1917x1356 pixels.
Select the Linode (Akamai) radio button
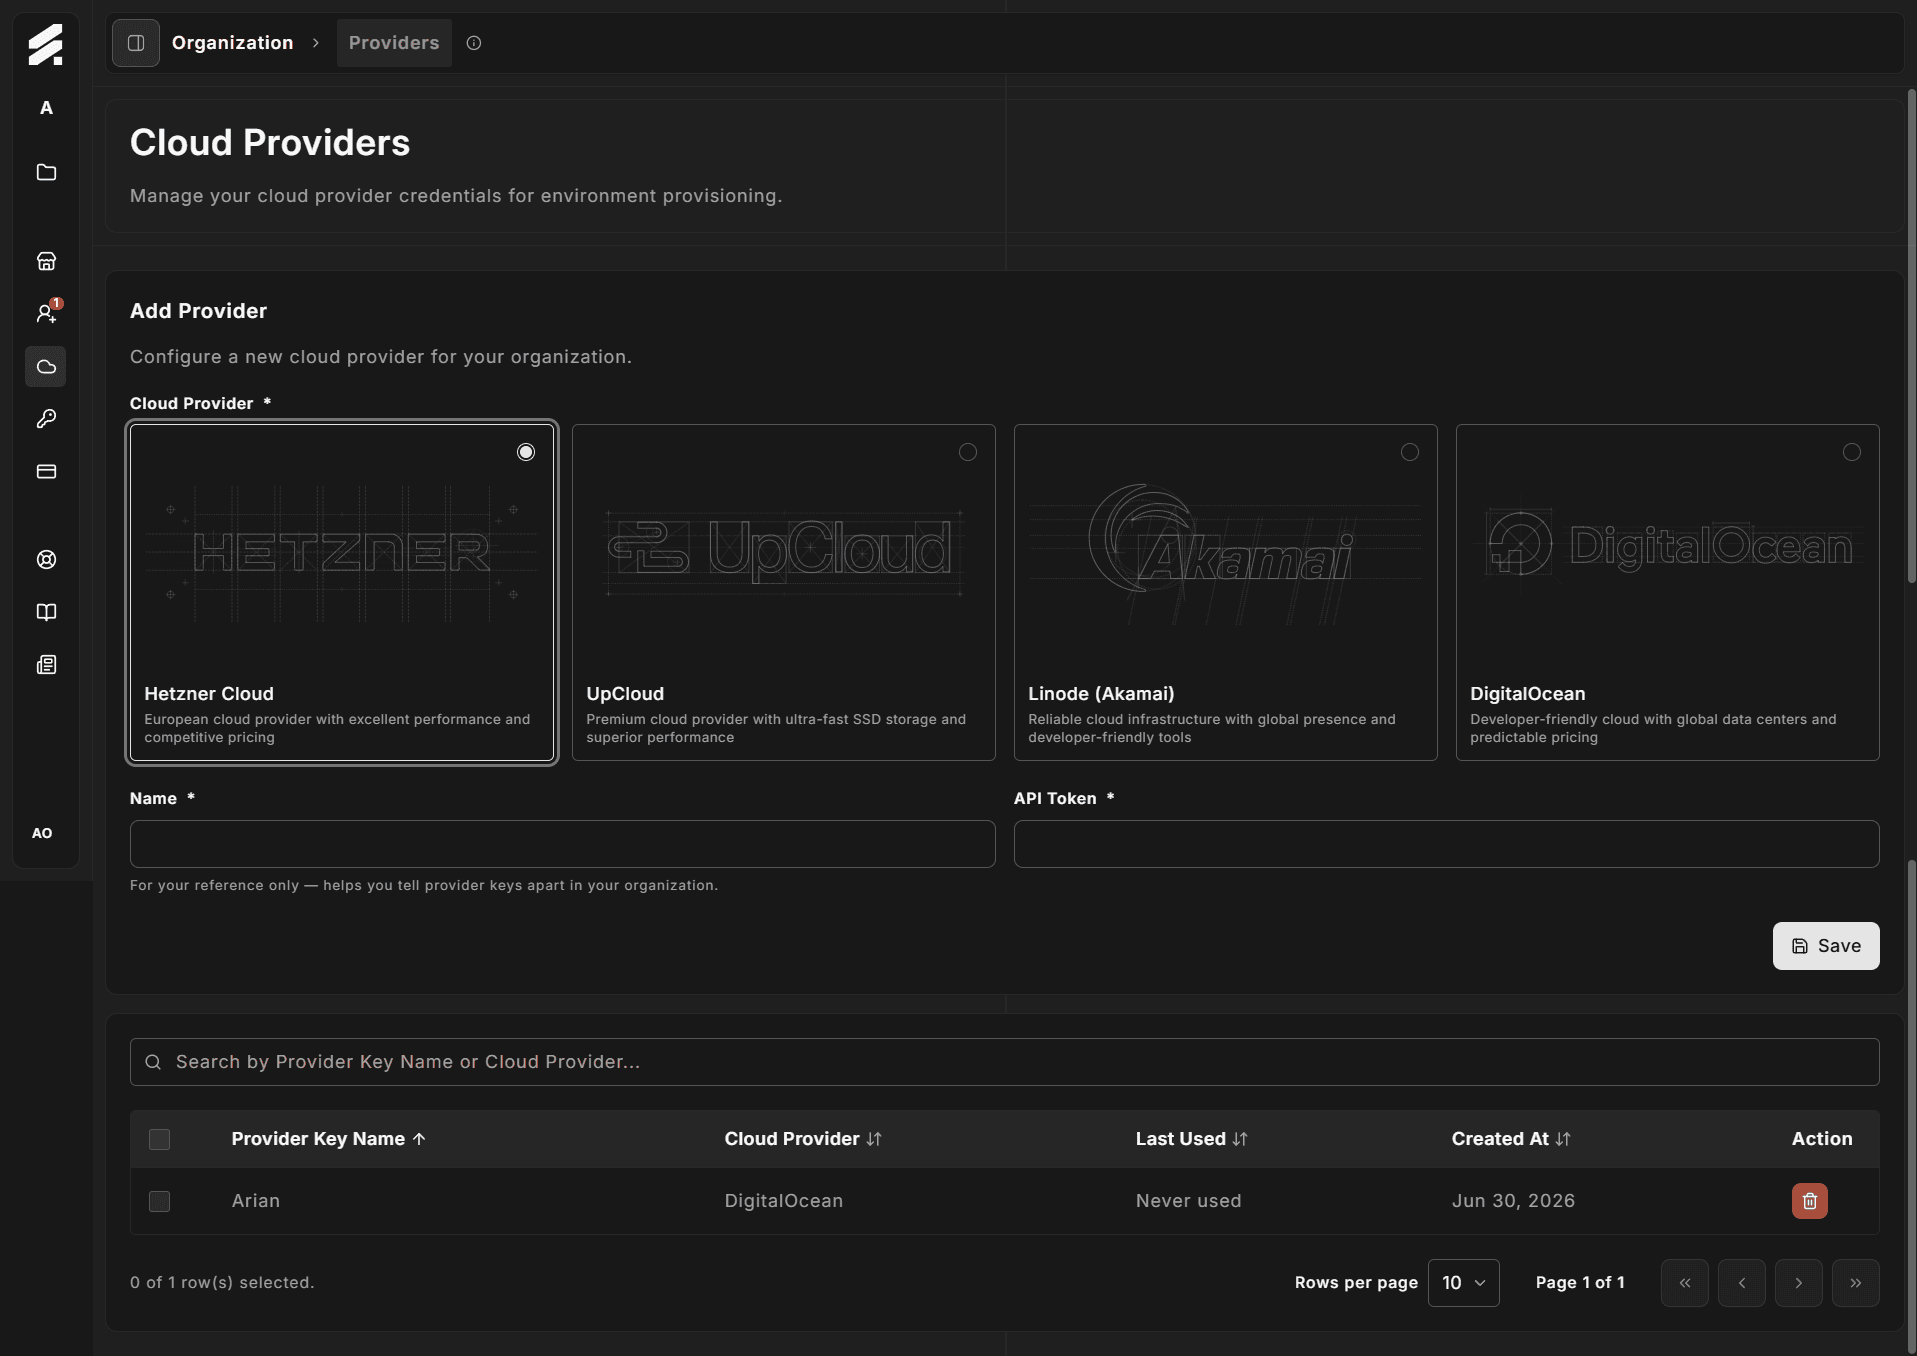pyautogui.click(x=1410, y=452)
